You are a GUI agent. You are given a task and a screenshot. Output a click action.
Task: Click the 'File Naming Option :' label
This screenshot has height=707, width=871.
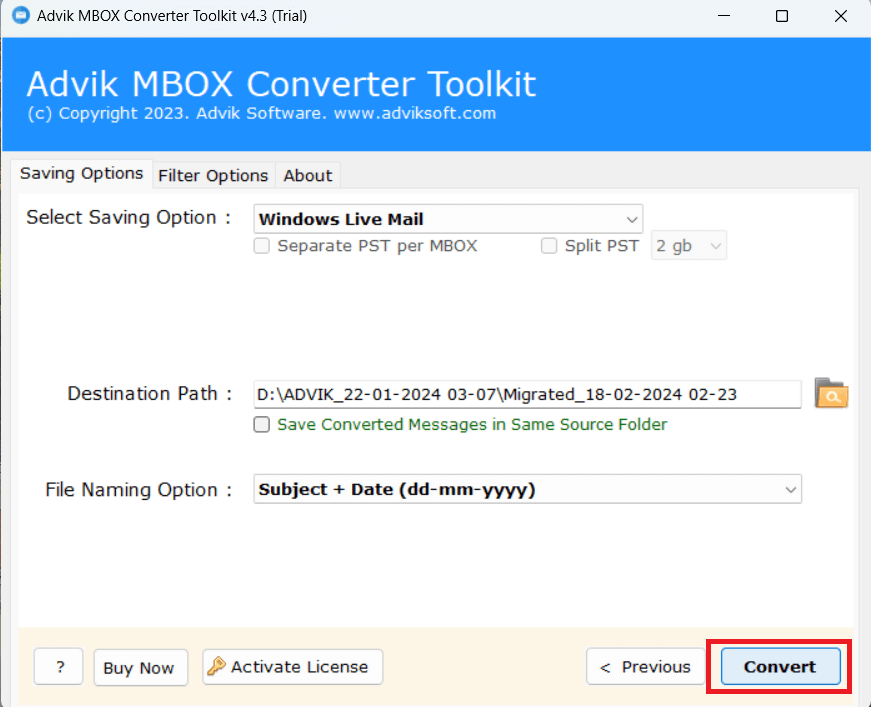[138, 489]
